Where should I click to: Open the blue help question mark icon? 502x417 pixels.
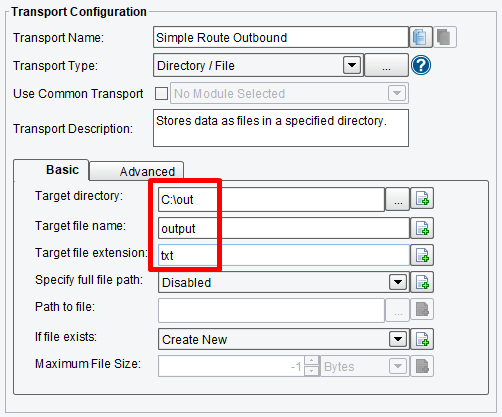click(421, 65)
